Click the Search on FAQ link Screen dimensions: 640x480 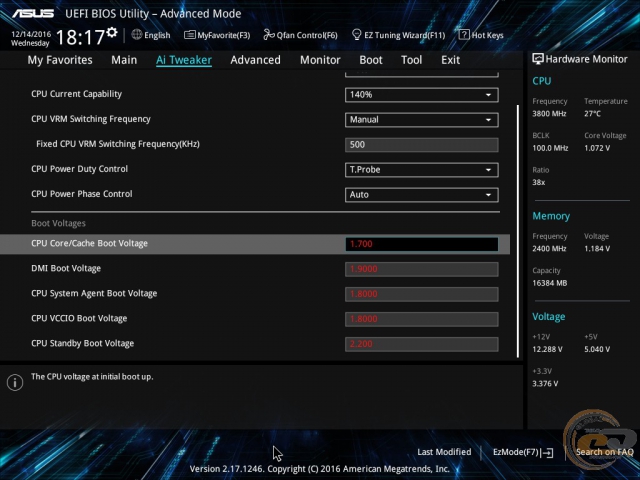click(604, 452)
